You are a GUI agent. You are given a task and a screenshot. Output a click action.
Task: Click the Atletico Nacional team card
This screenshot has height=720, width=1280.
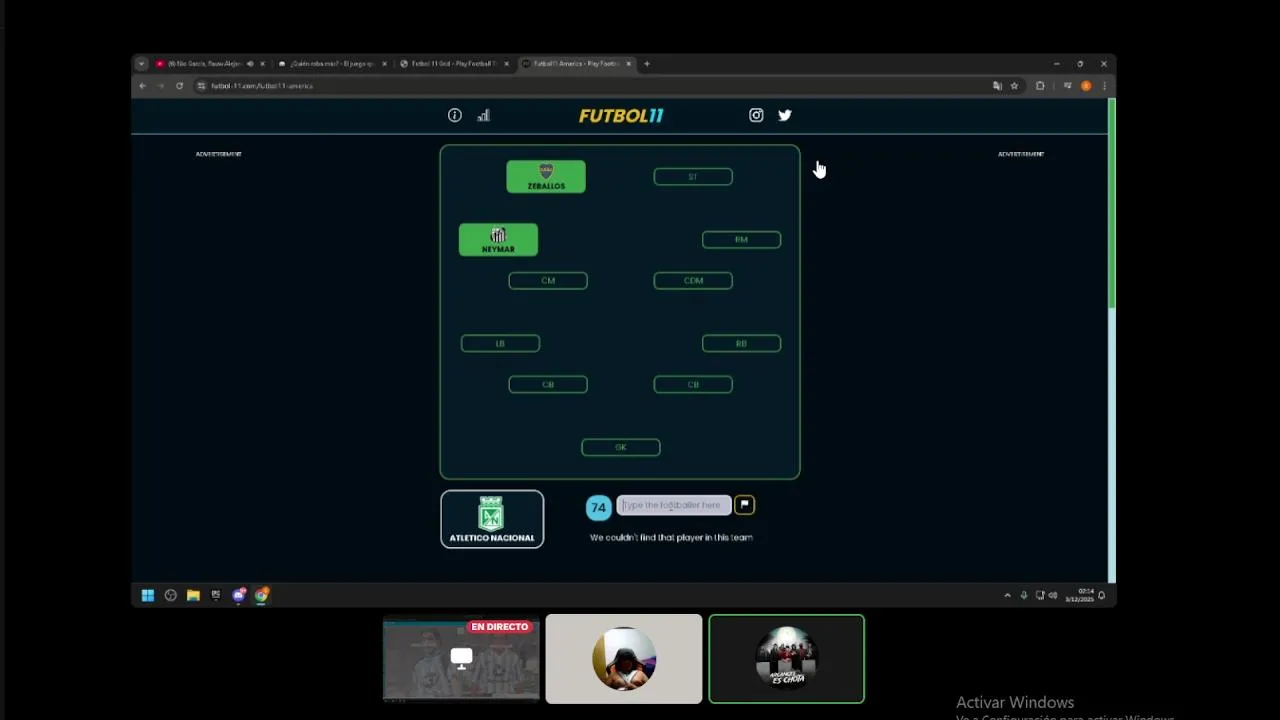tap(492, 519)
